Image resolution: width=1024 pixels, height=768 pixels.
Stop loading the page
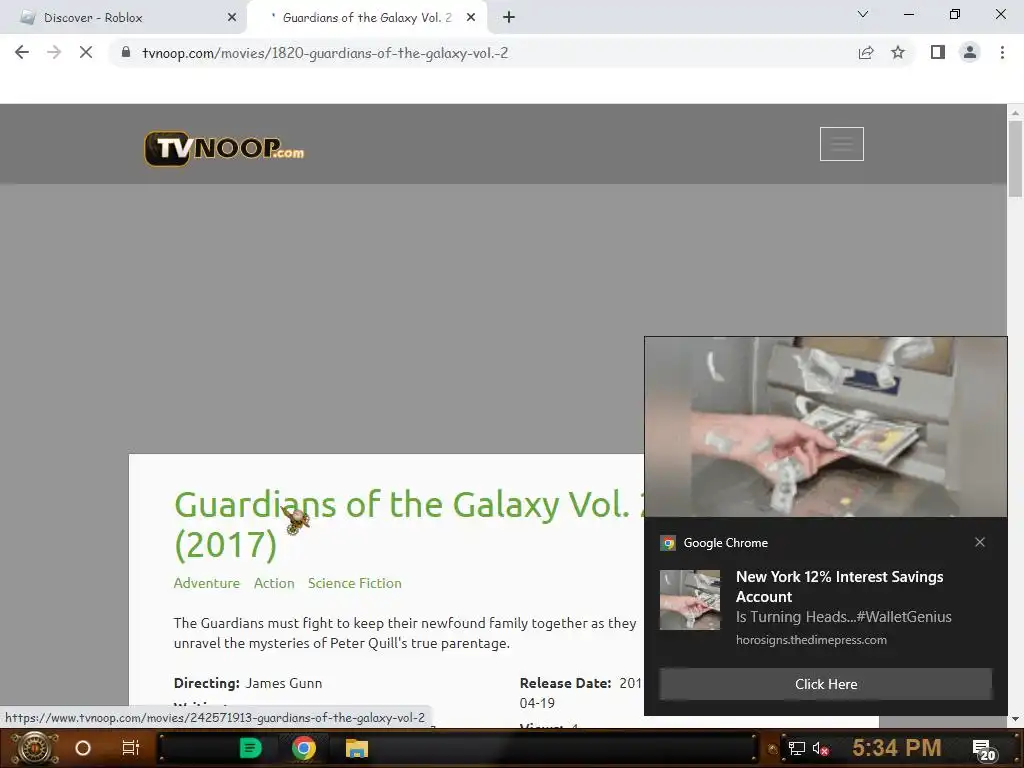(86, 52)
